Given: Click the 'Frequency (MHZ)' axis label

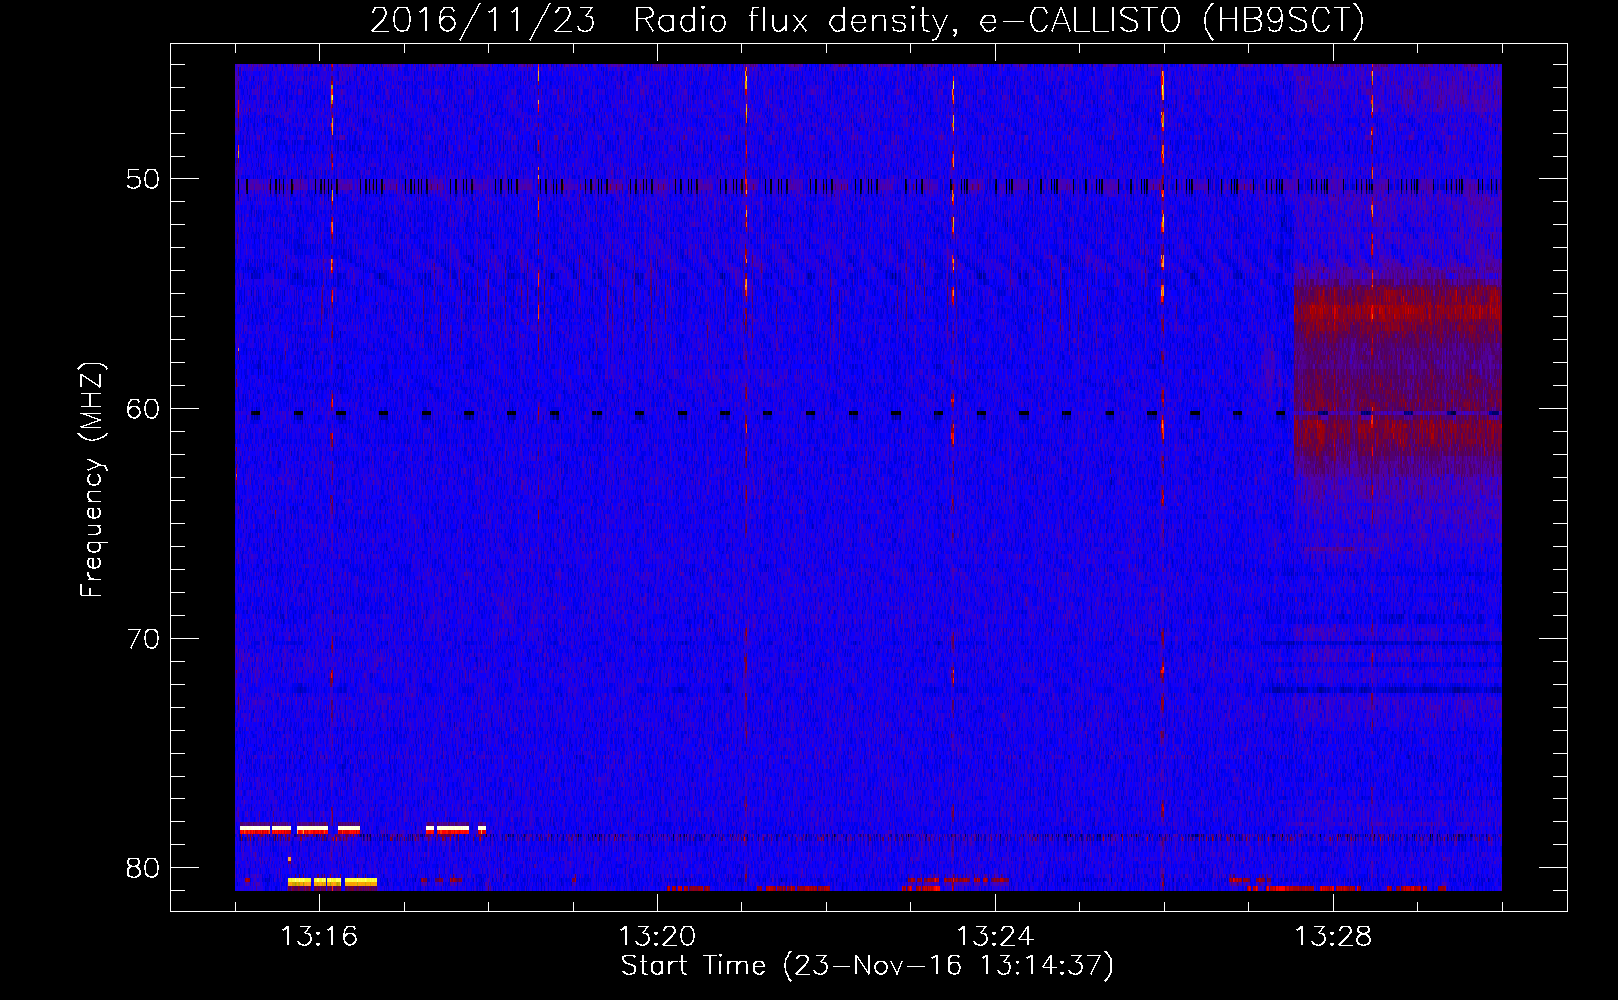Looking at the screenshot, I should (x=91, y=480).
